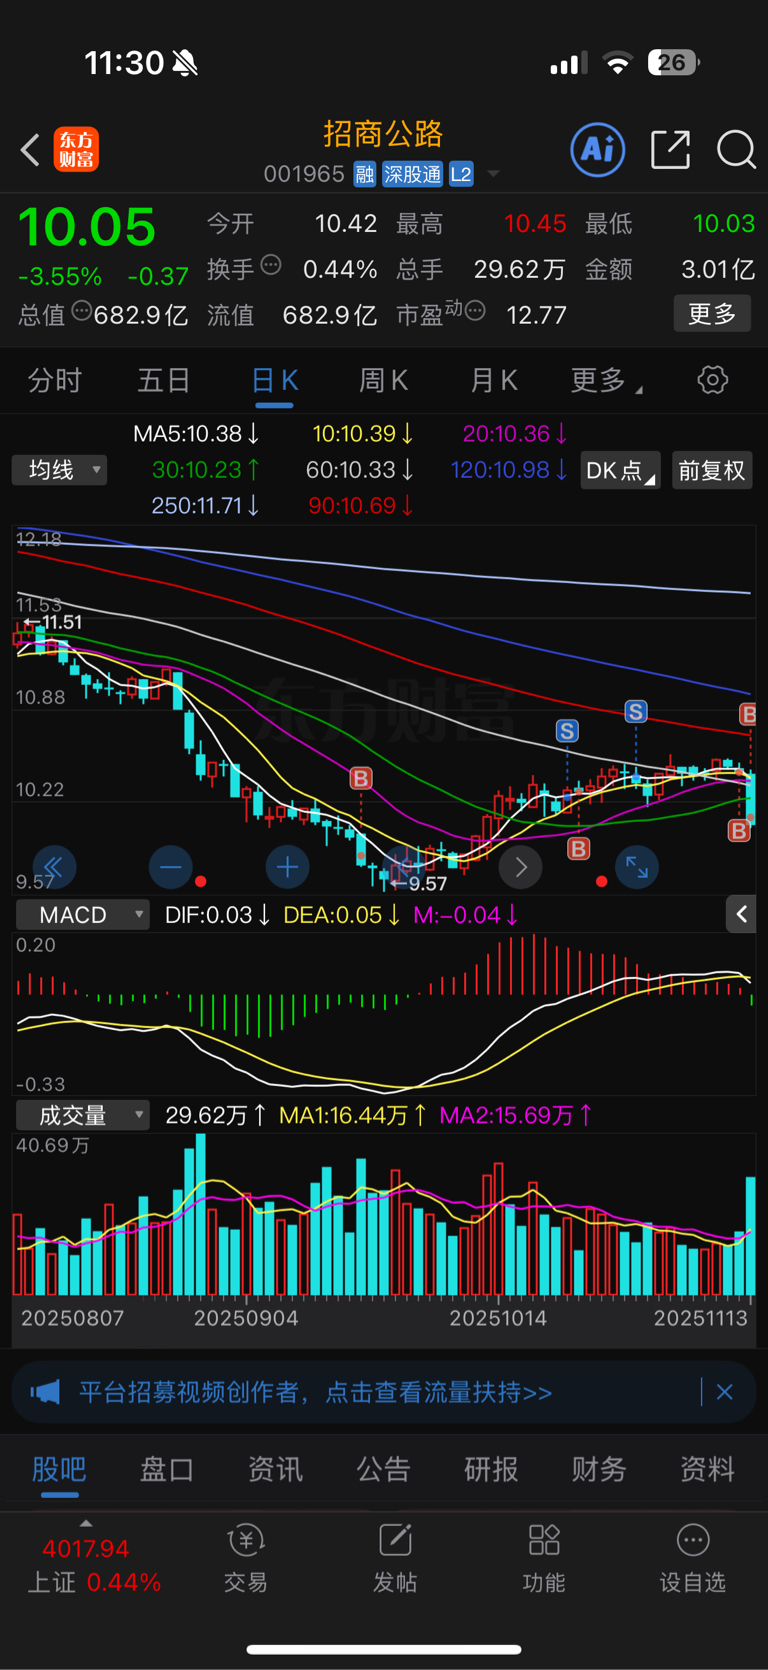
Task: Tap the 9.57 low price label
Action: pos(419,883)
